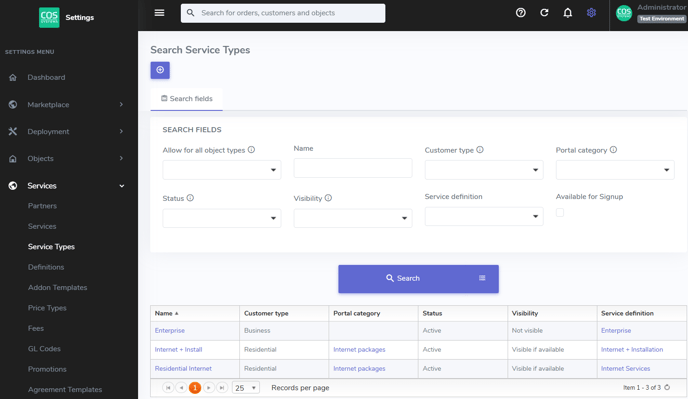Go to previous page of results
This screenshot has height=399, width=688.
click(x=181, y=388)
